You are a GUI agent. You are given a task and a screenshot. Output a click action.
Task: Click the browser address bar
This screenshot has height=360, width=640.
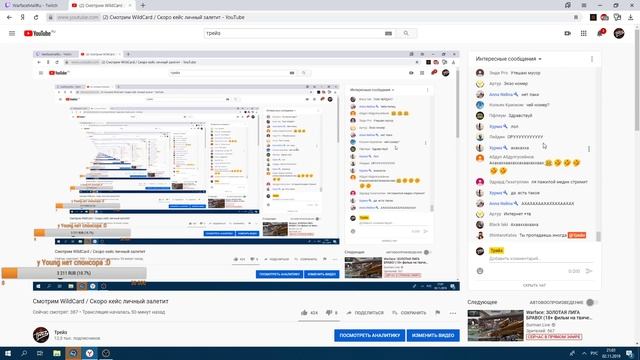310,18
